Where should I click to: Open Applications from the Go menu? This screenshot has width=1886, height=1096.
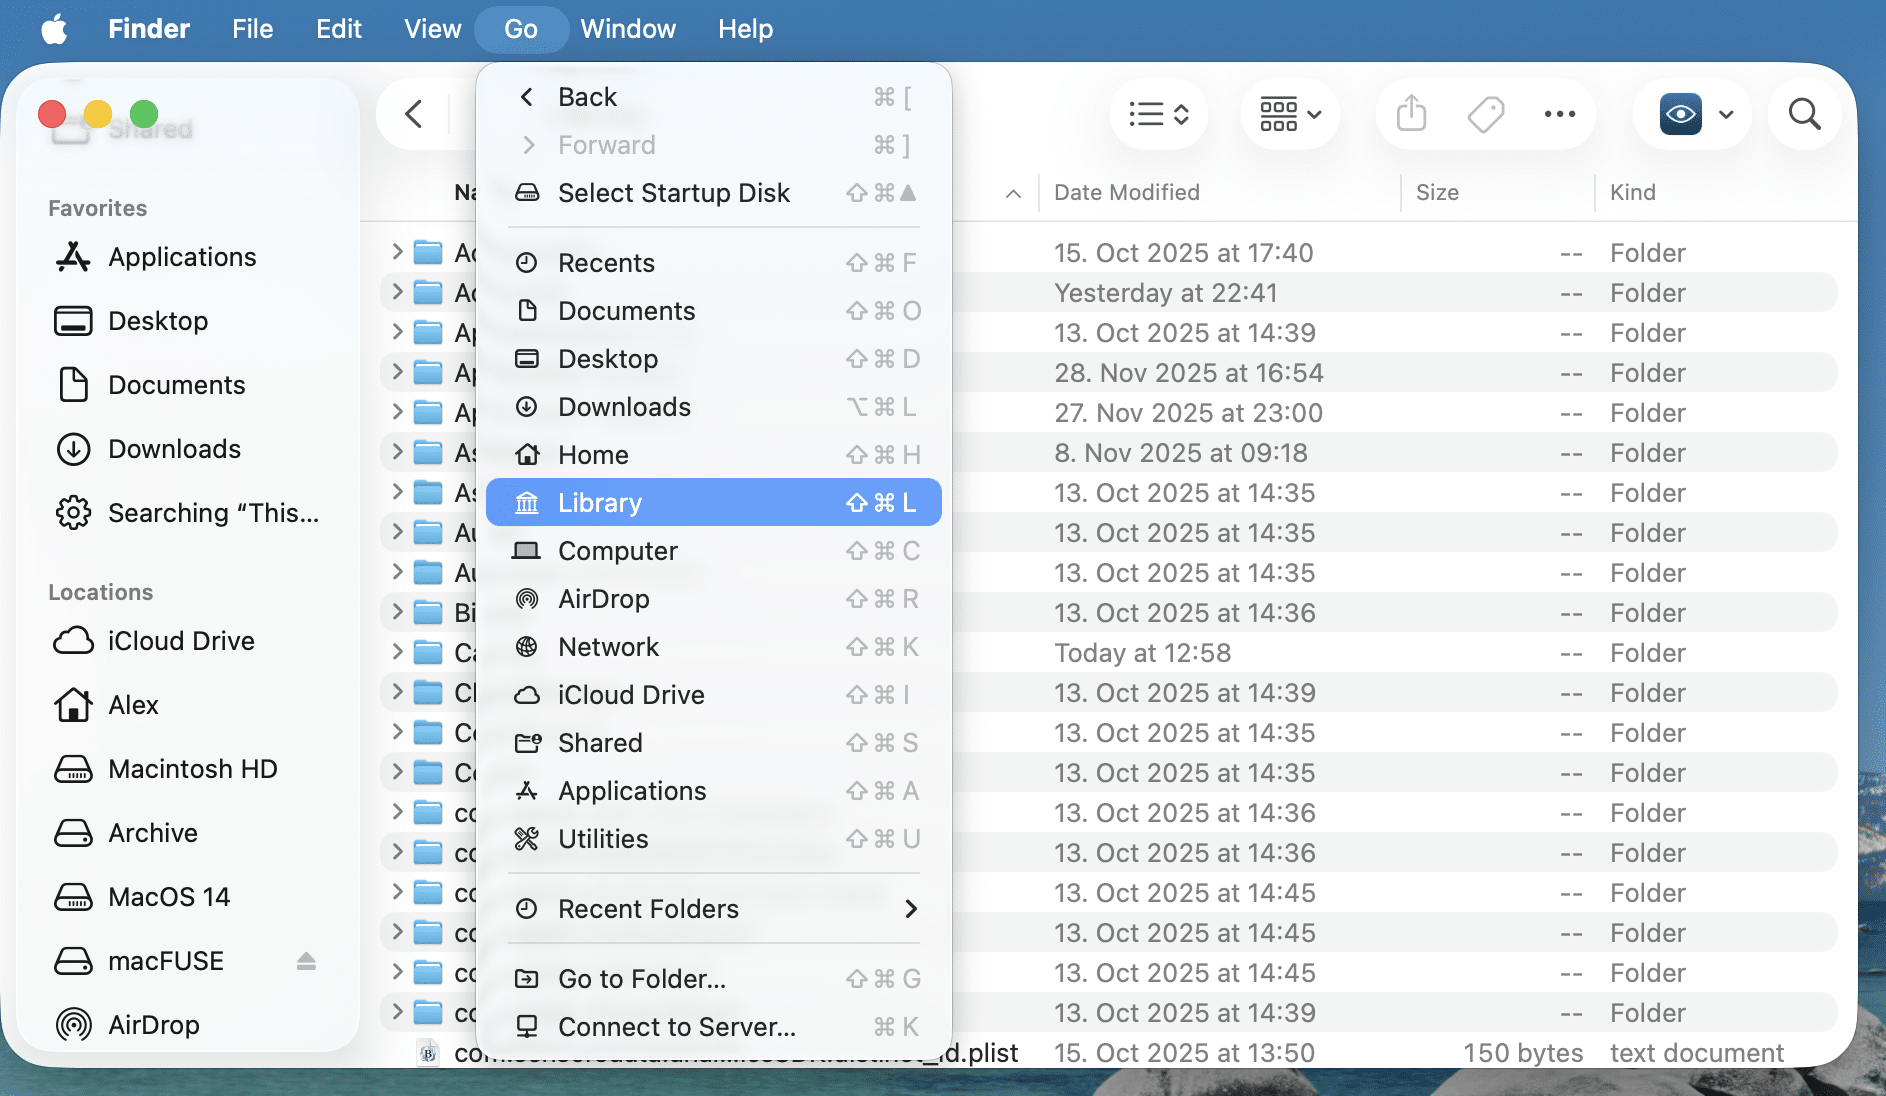pos(713,791)
